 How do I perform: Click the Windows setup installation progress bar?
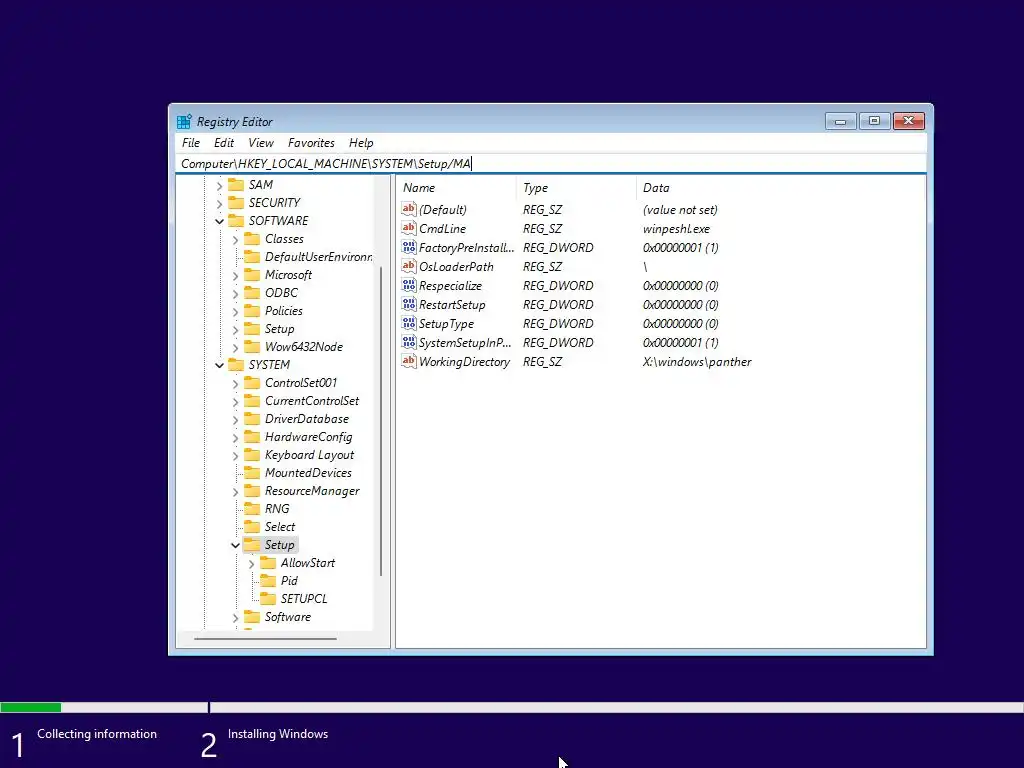[x=512, y=707]
